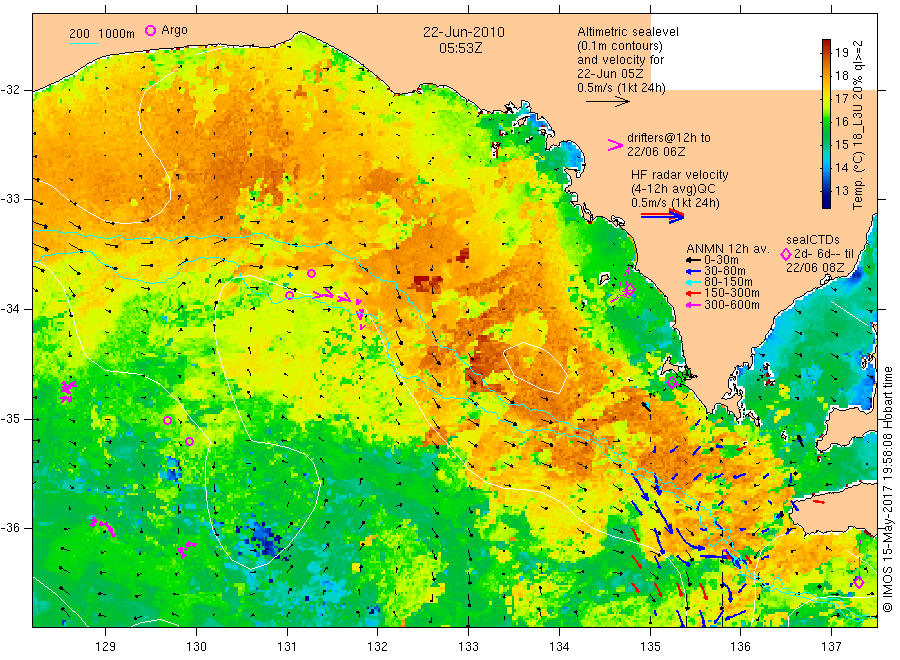Click the black 0-30m ANMN arrow
Screen dimensions: 900x660
coord(693,260)
